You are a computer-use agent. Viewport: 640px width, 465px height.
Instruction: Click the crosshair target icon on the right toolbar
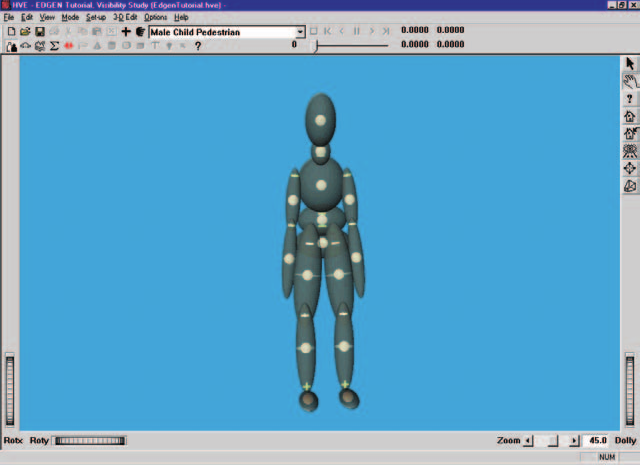629,169
